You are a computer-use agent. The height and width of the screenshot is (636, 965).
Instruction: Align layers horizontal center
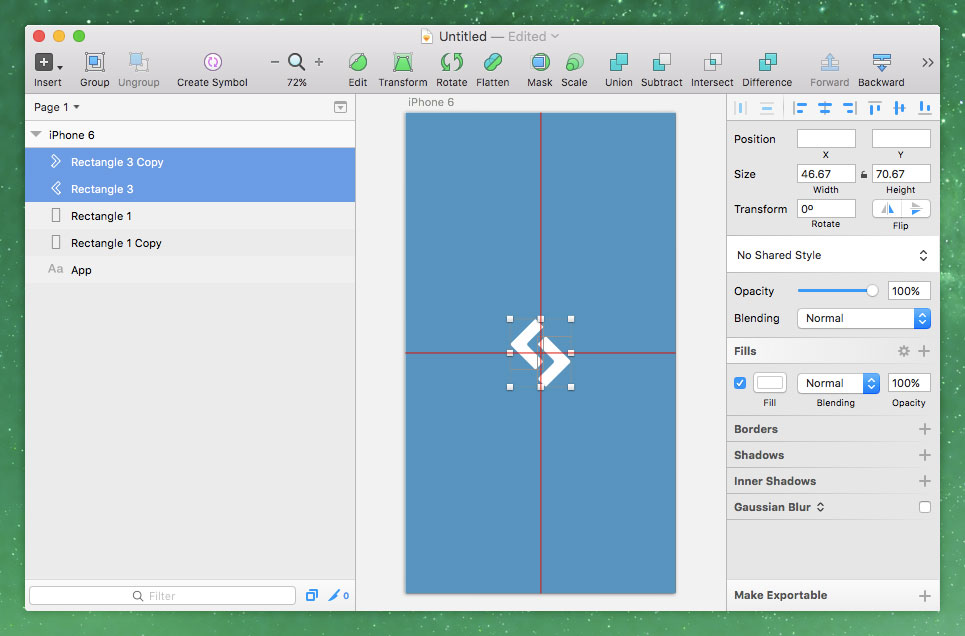(825, 108)
